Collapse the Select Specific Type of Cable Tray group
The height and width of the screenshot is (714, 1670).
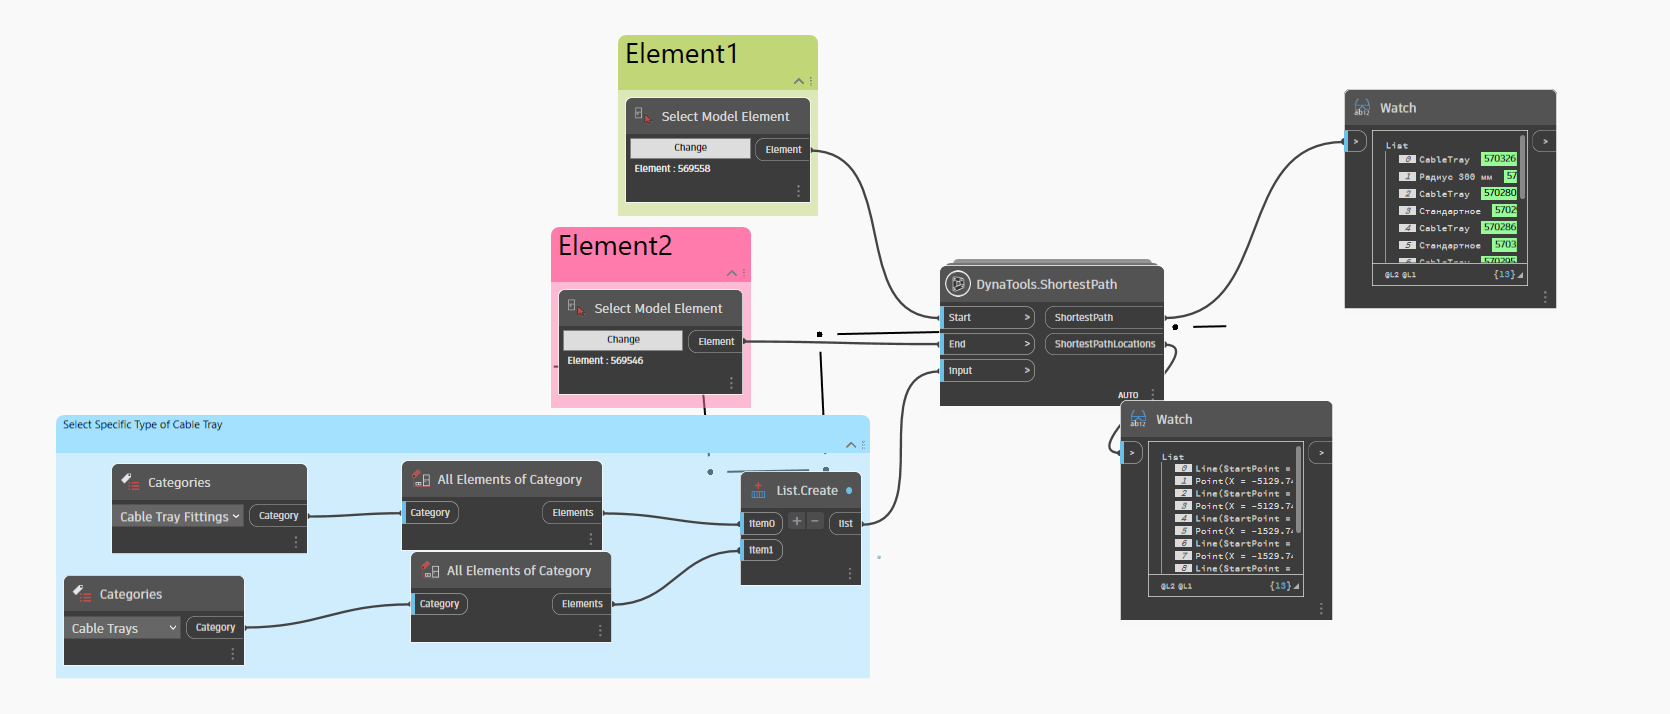click(x=851, y=445)
